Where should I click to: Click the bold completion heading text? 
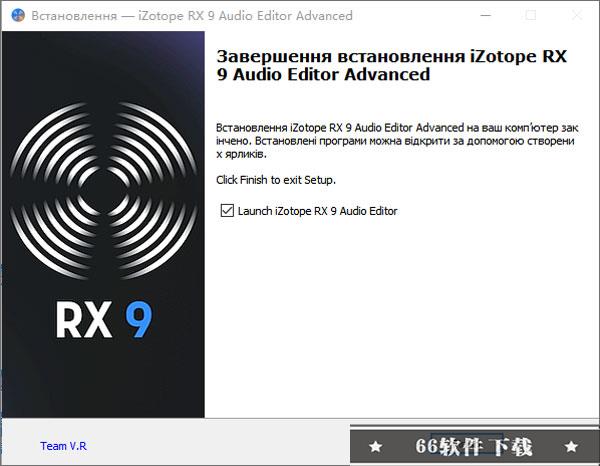pyautogui.click(x=391, y=65)
